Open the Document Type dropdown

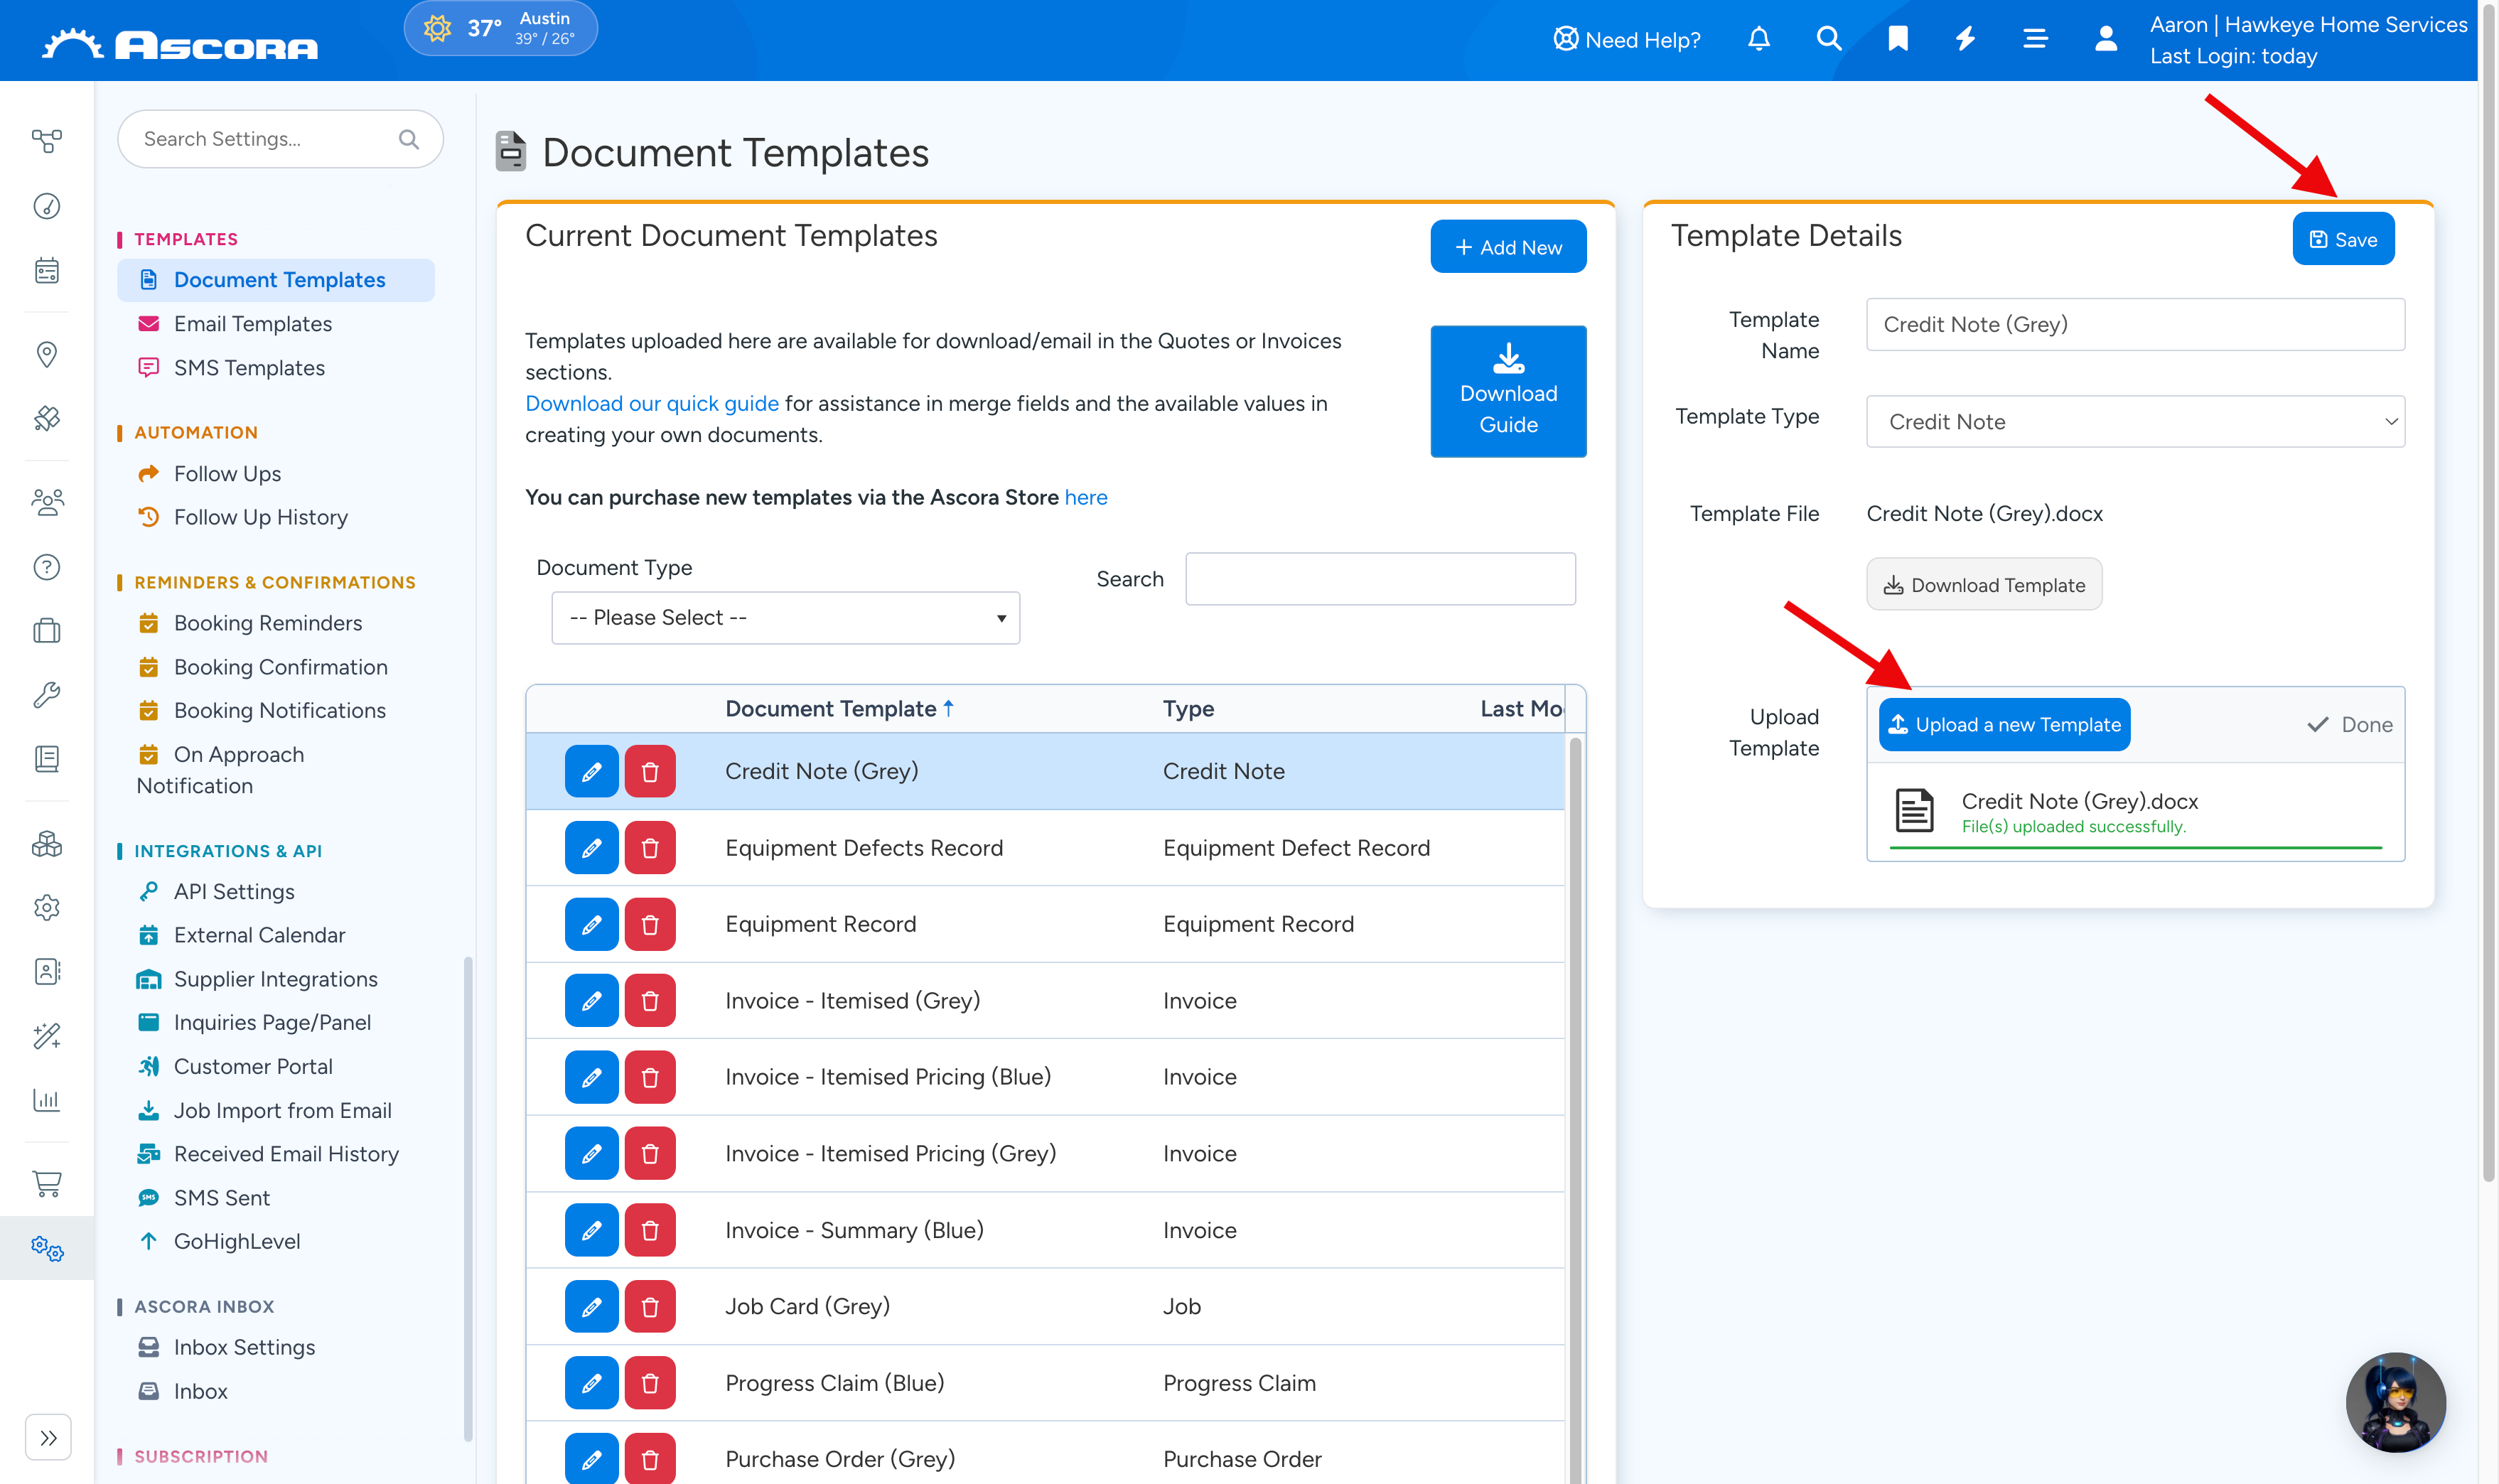[785, 617]
